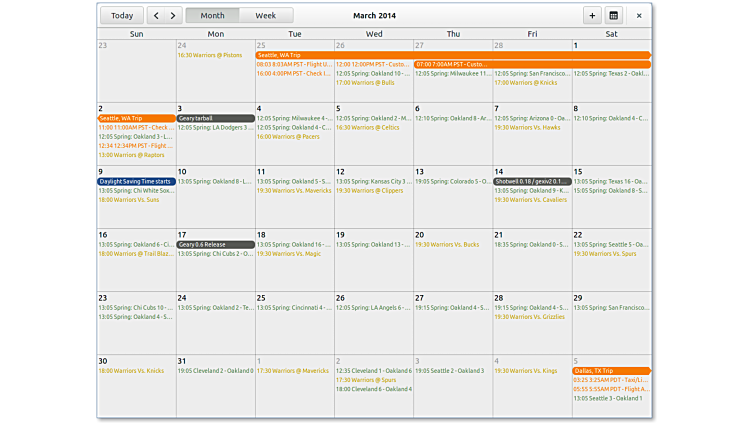Go to previous month with left arrow

[155, 16]
